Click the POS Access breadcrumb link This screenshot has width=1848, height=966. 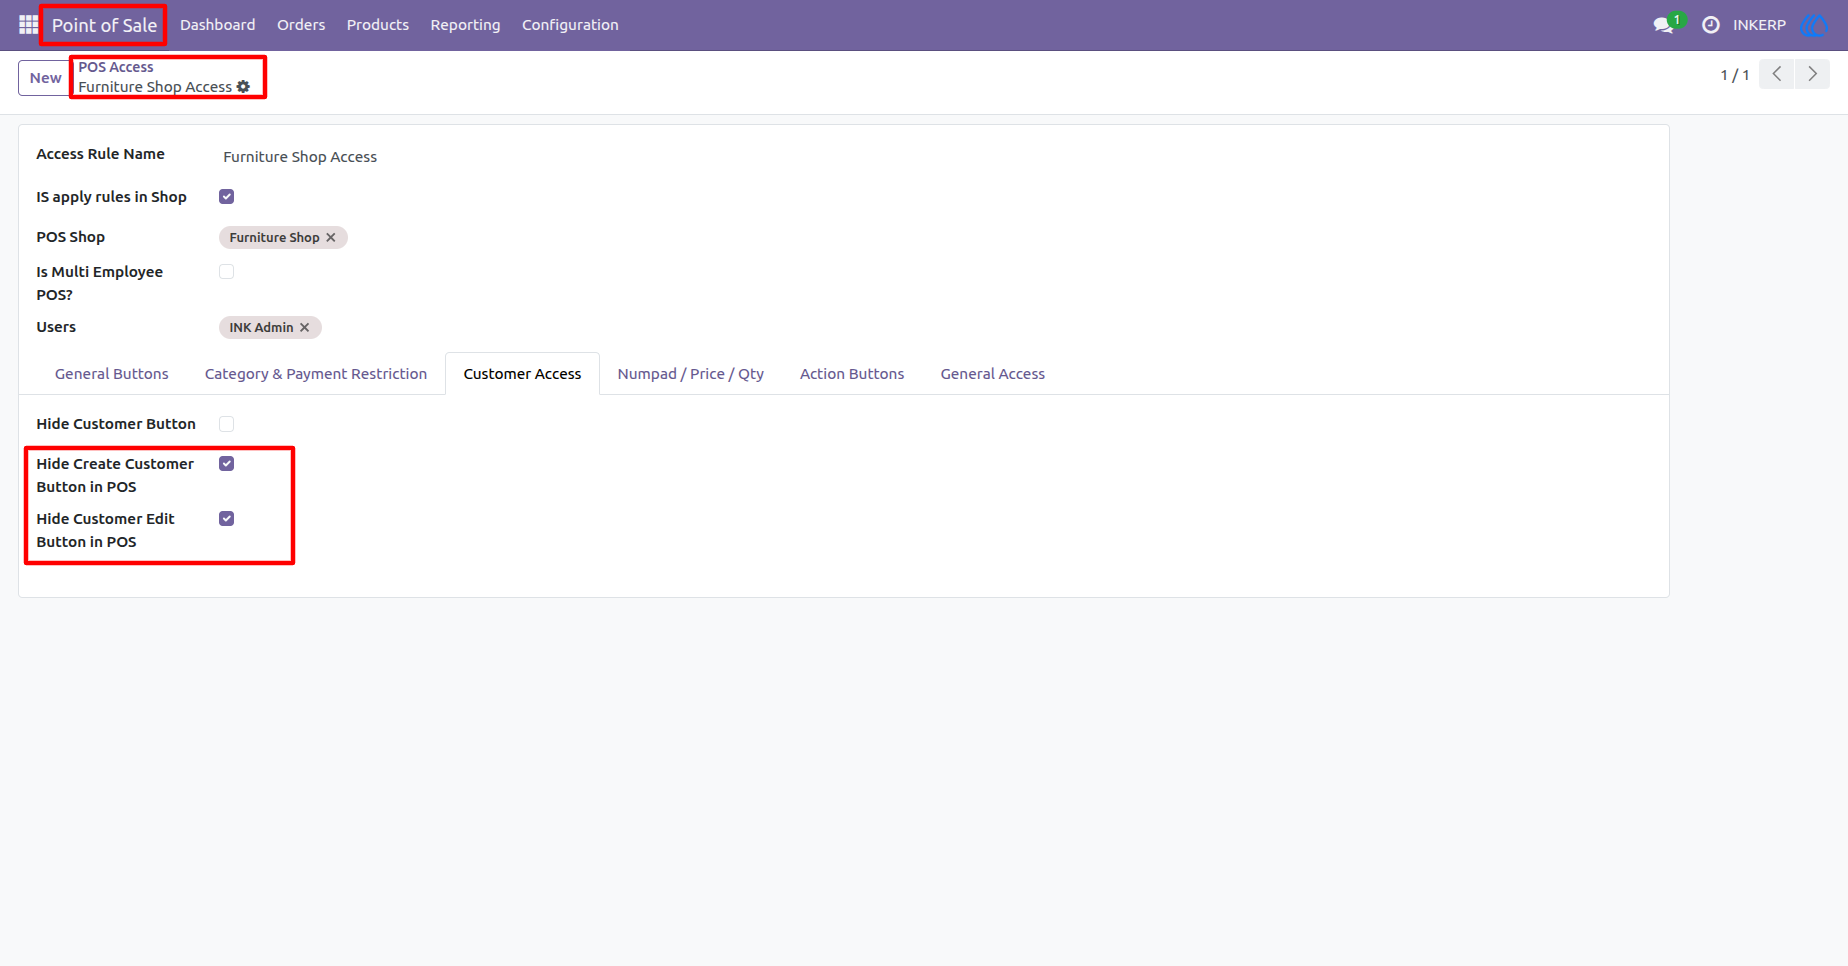116,67
